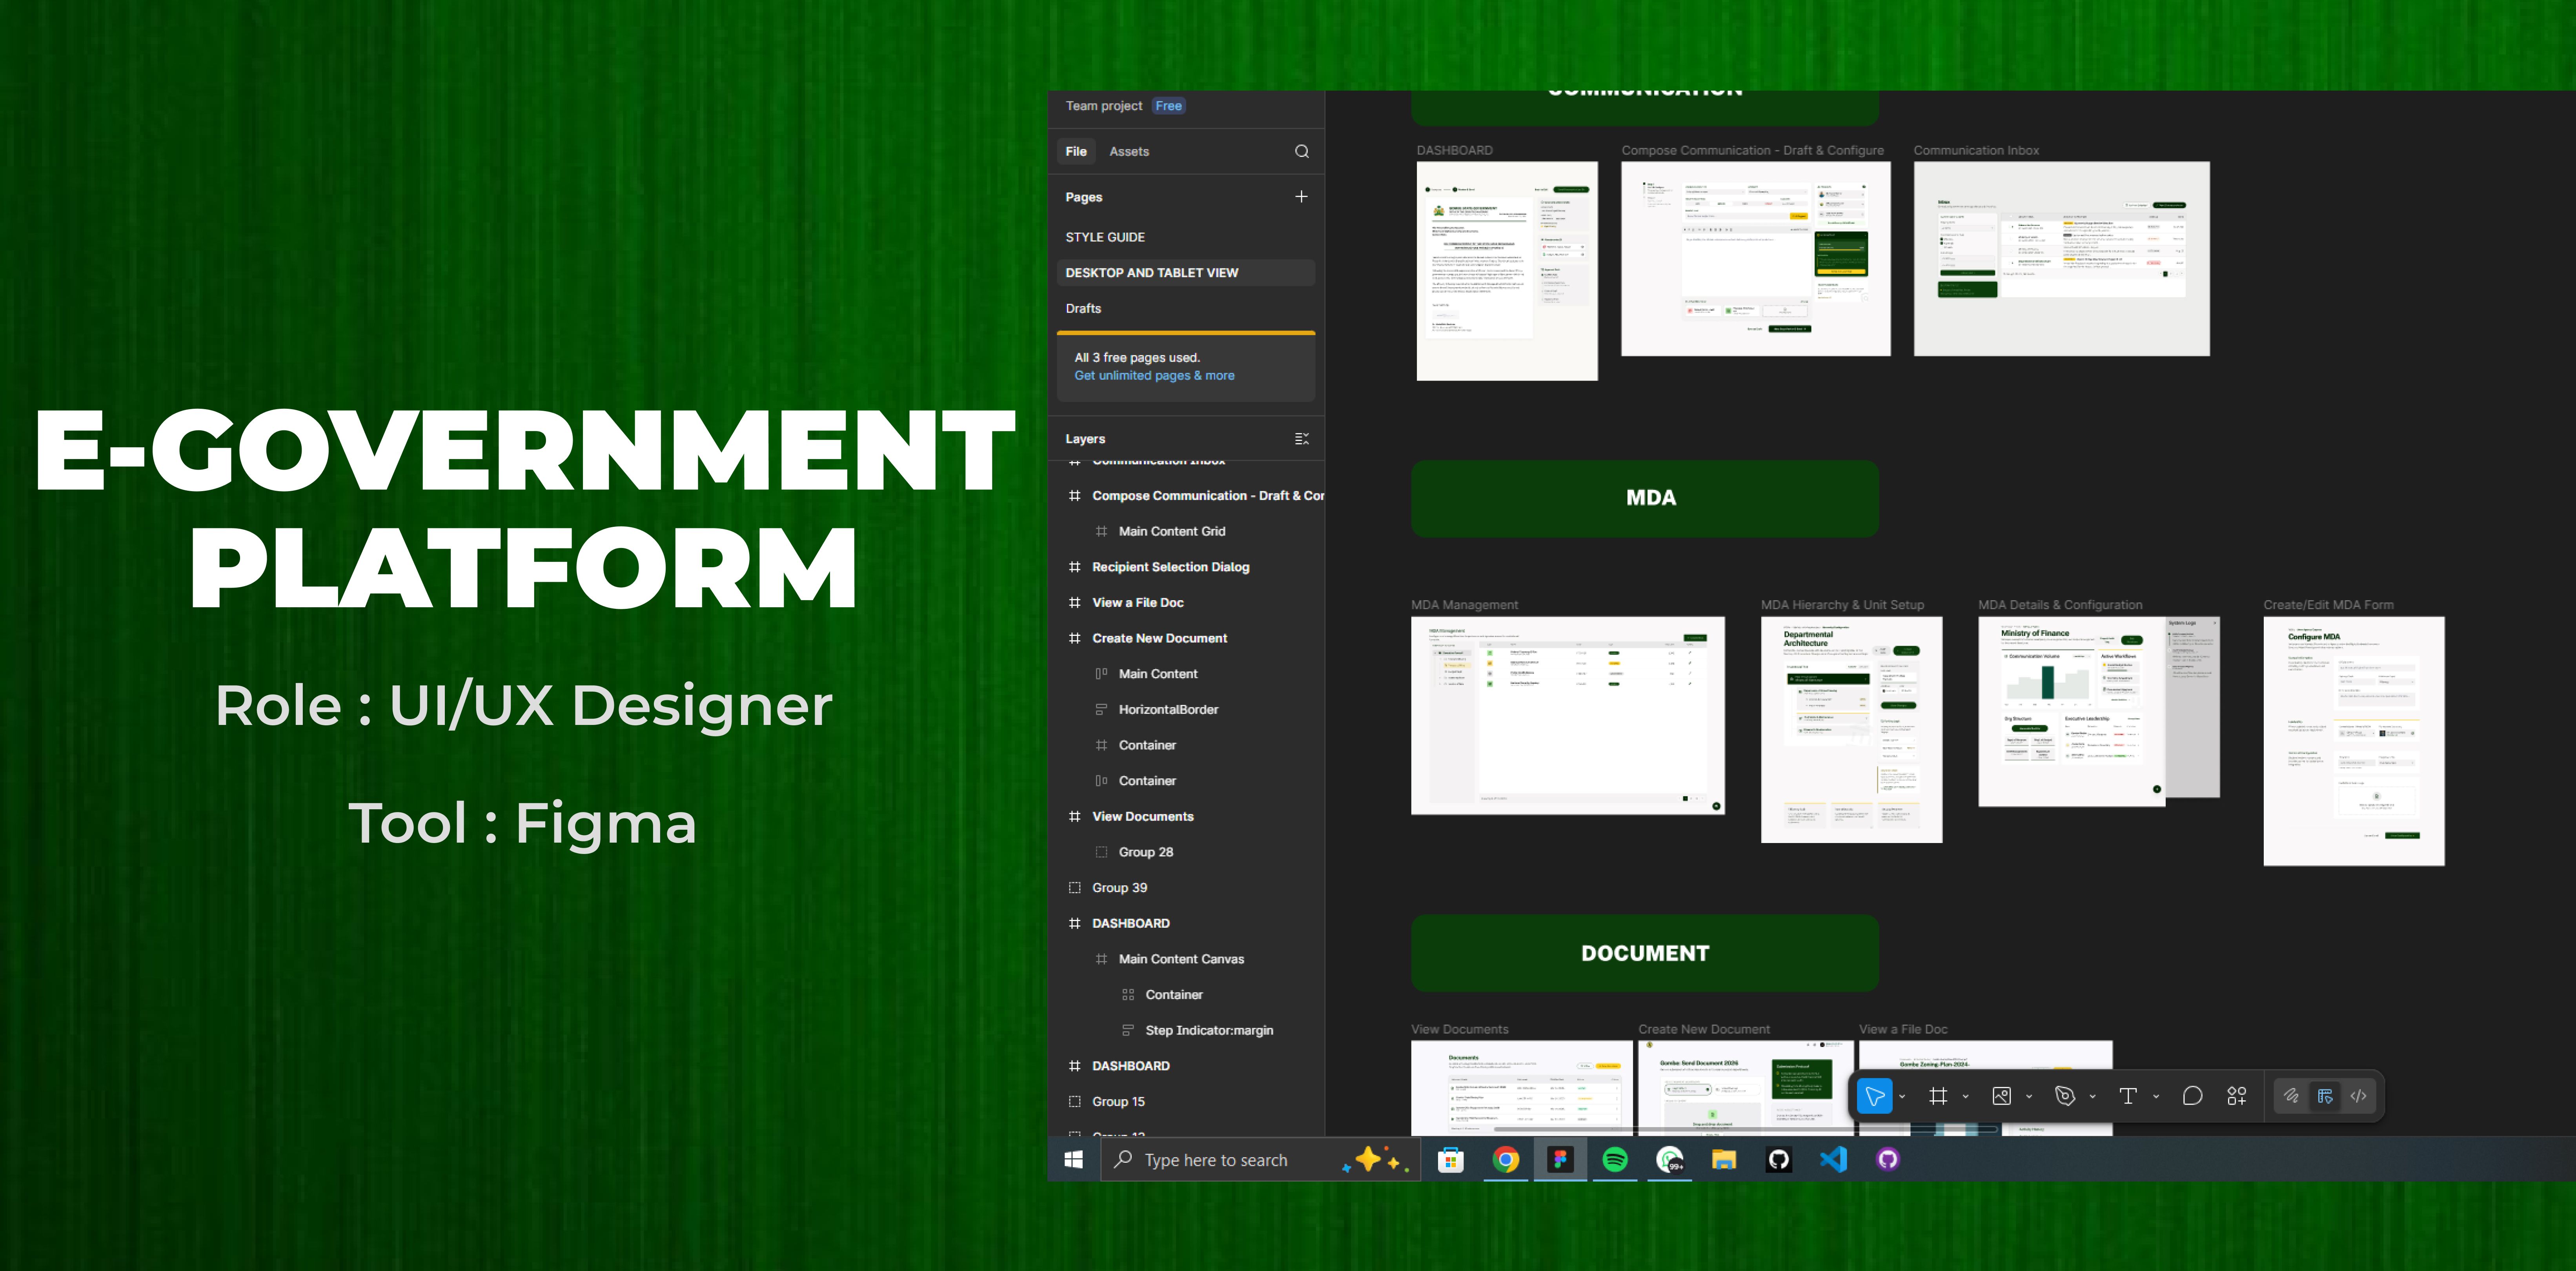Select the MDA Management frame on canvas
Image resolution: width=2576 pixels, height=1271 pixels.
[1567, 715]
